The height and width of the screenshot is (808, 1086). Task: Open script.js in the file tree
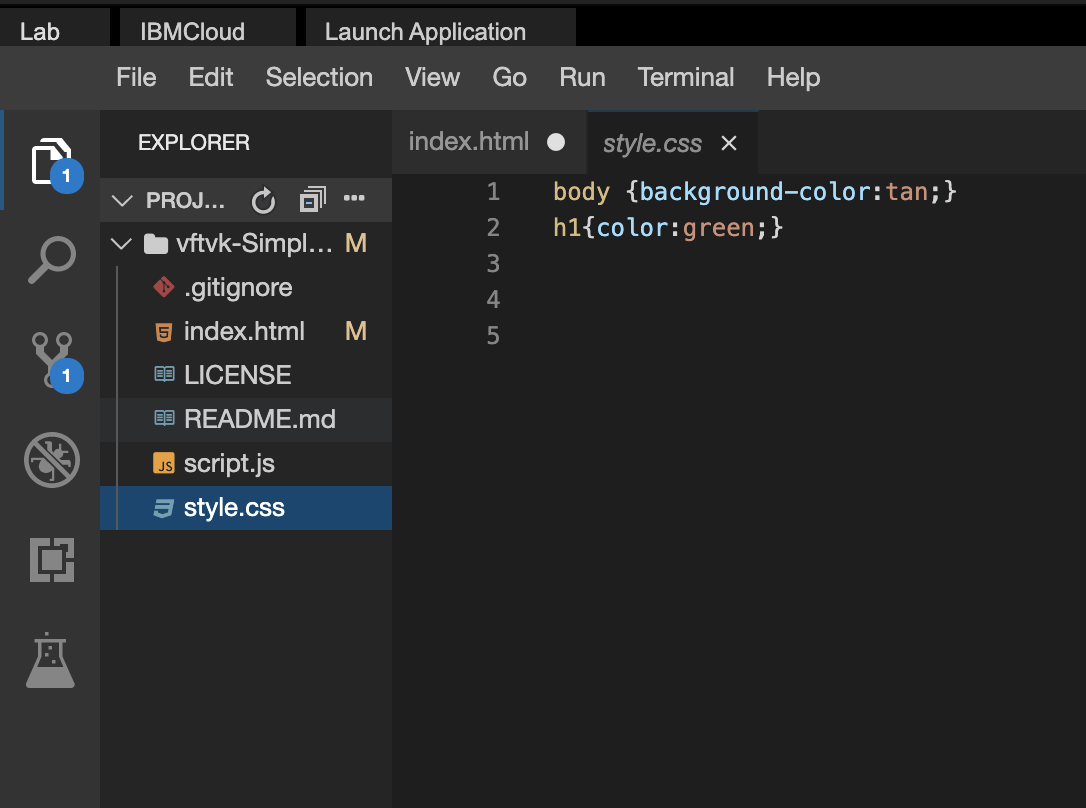229,464
